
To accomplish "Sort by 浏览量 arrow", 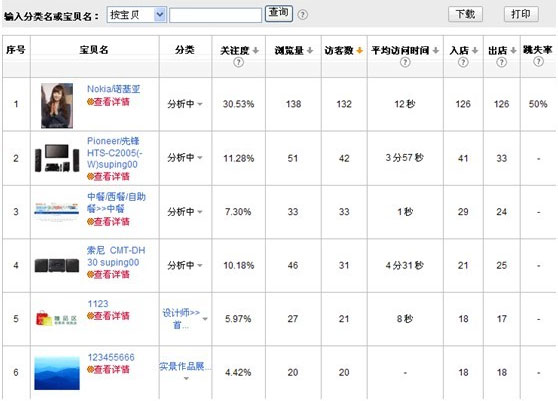I will (x=310, y=51).
